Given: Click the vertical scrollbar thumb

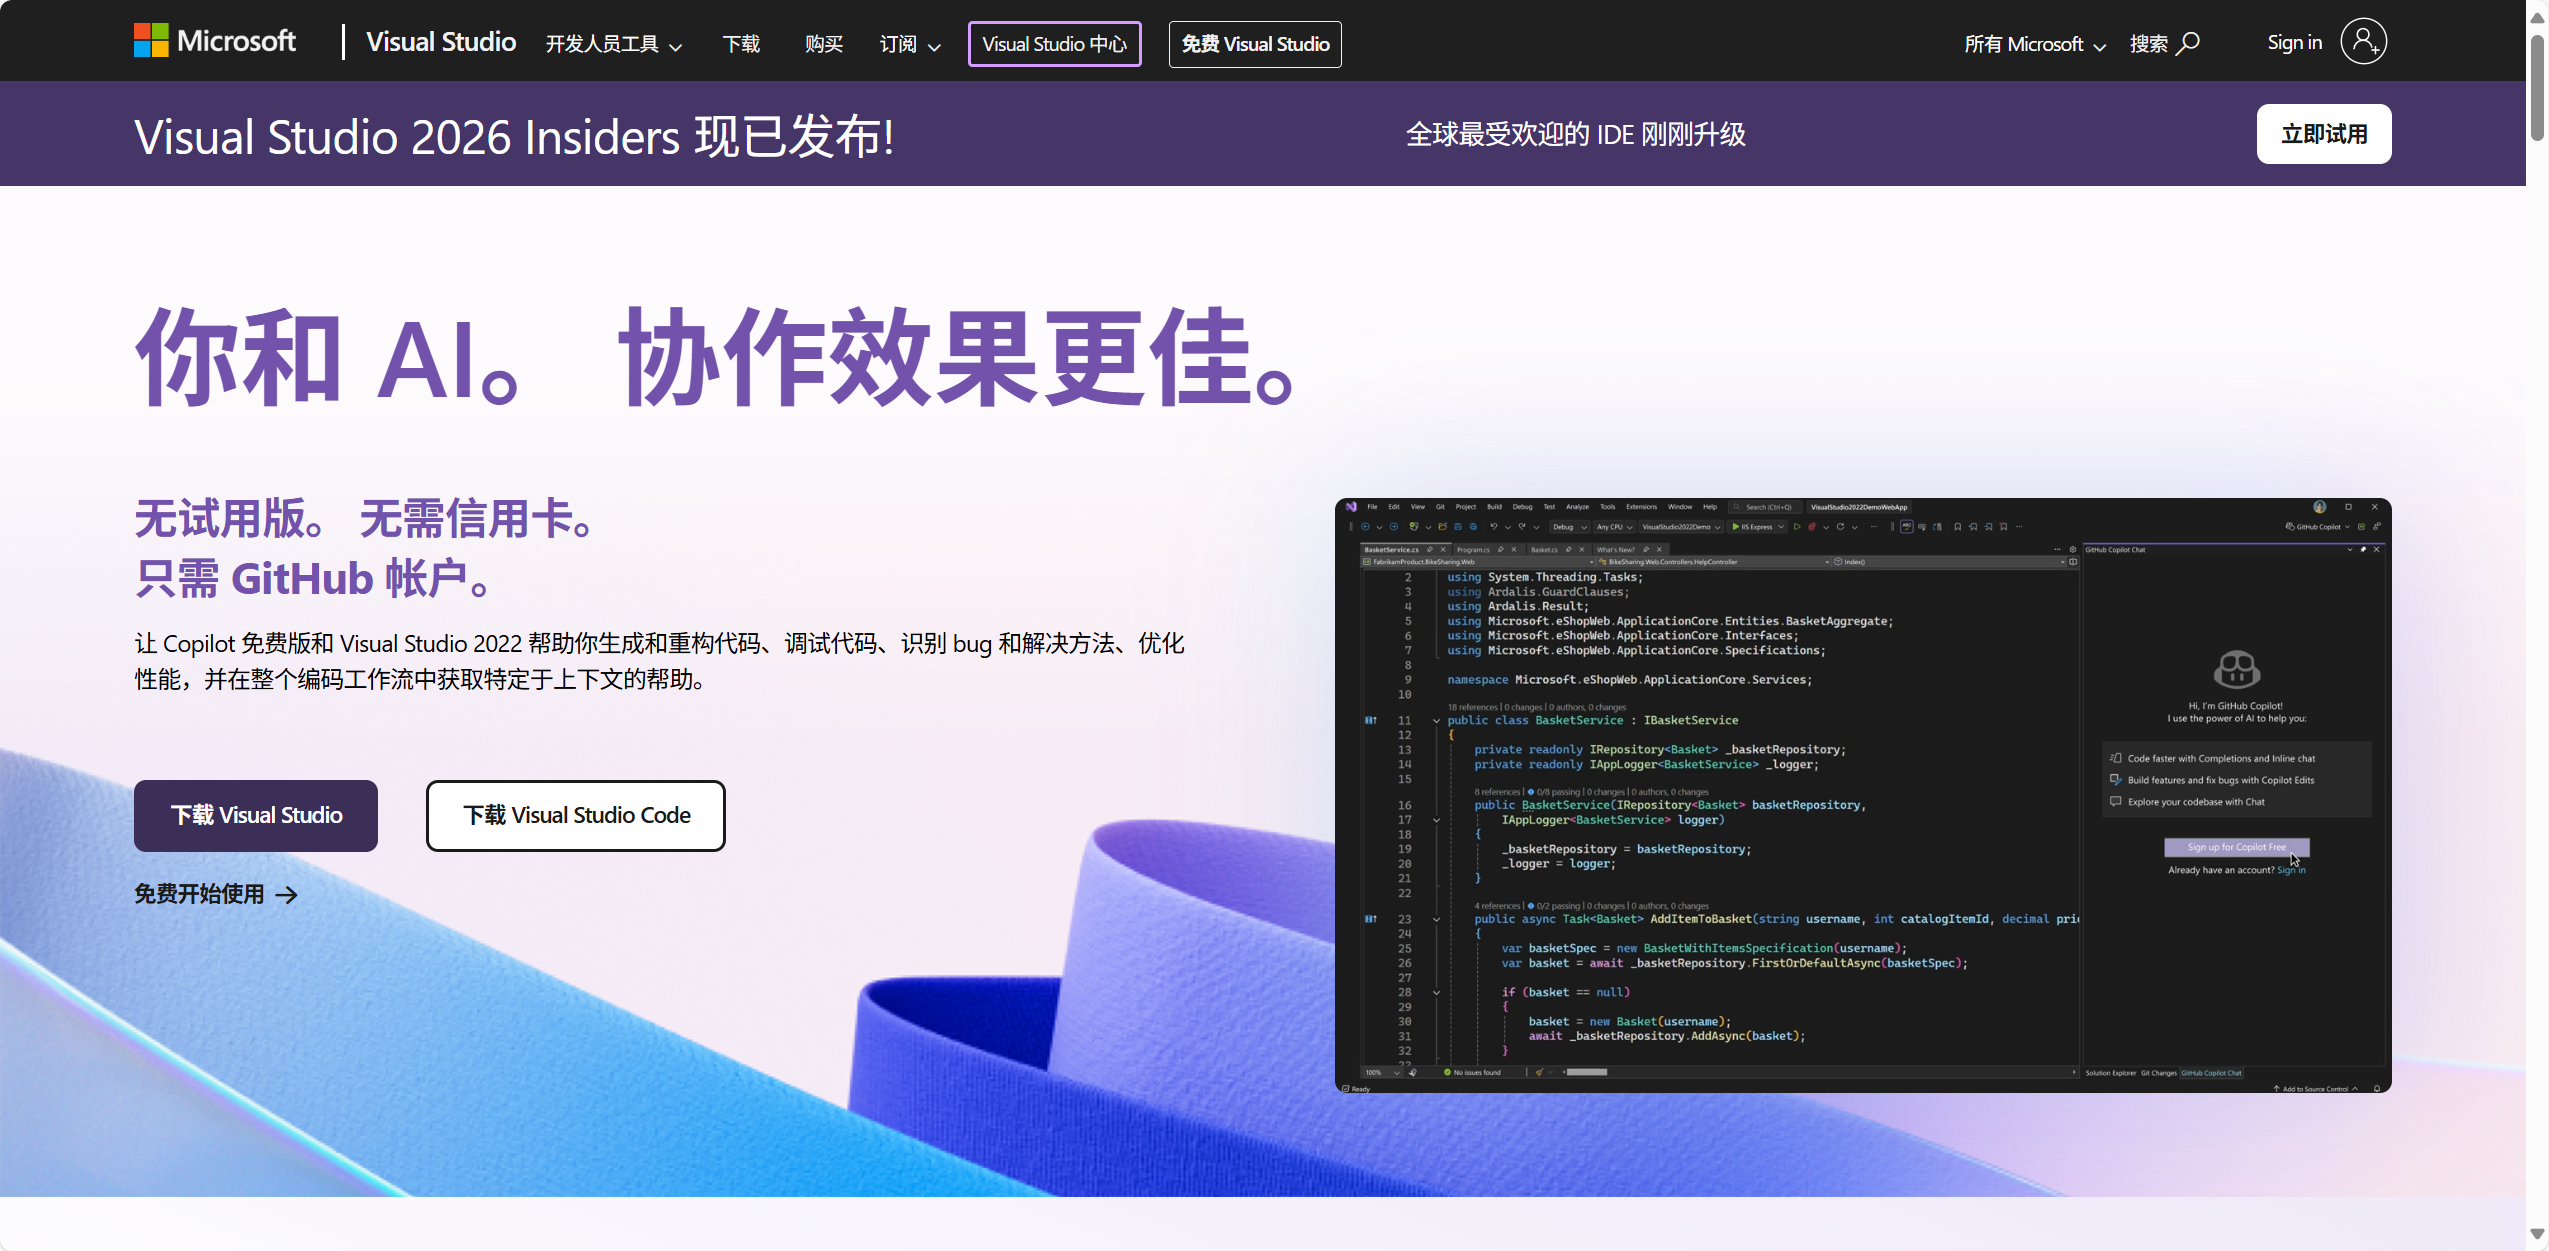Looking at the screenshot, I should [2537, 90].
